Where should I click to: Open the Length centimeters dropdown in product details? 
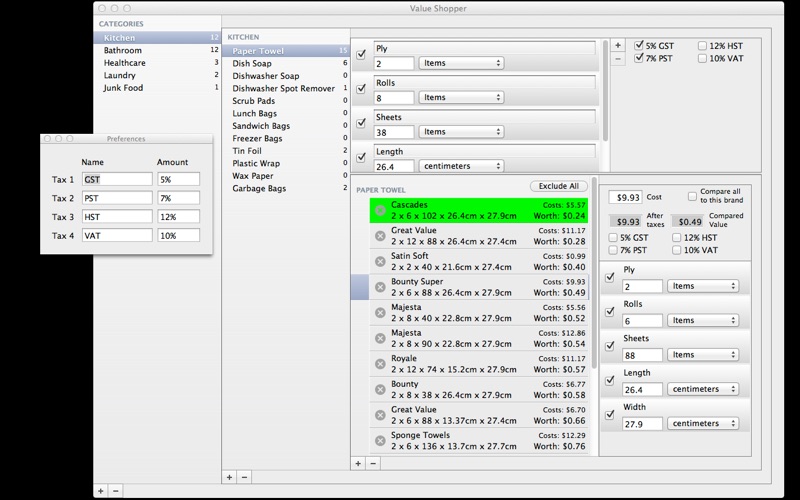(x=703, y=389)
